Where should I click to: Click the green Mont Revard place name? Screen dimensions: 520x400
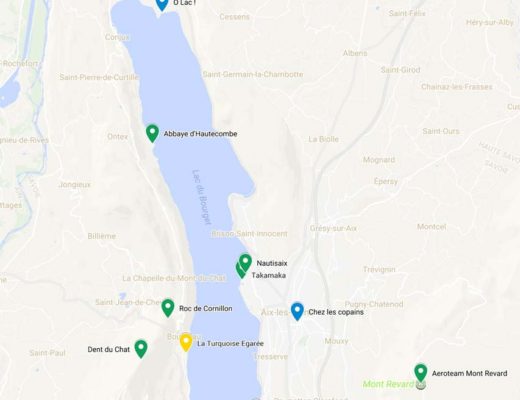(x=388, y=384)
